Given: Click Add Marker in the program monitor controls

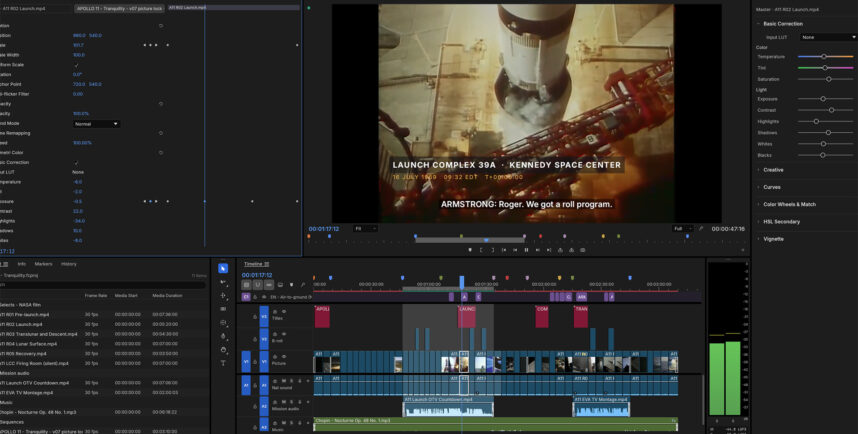Looking at the screenshot, I should click(469, 250).
